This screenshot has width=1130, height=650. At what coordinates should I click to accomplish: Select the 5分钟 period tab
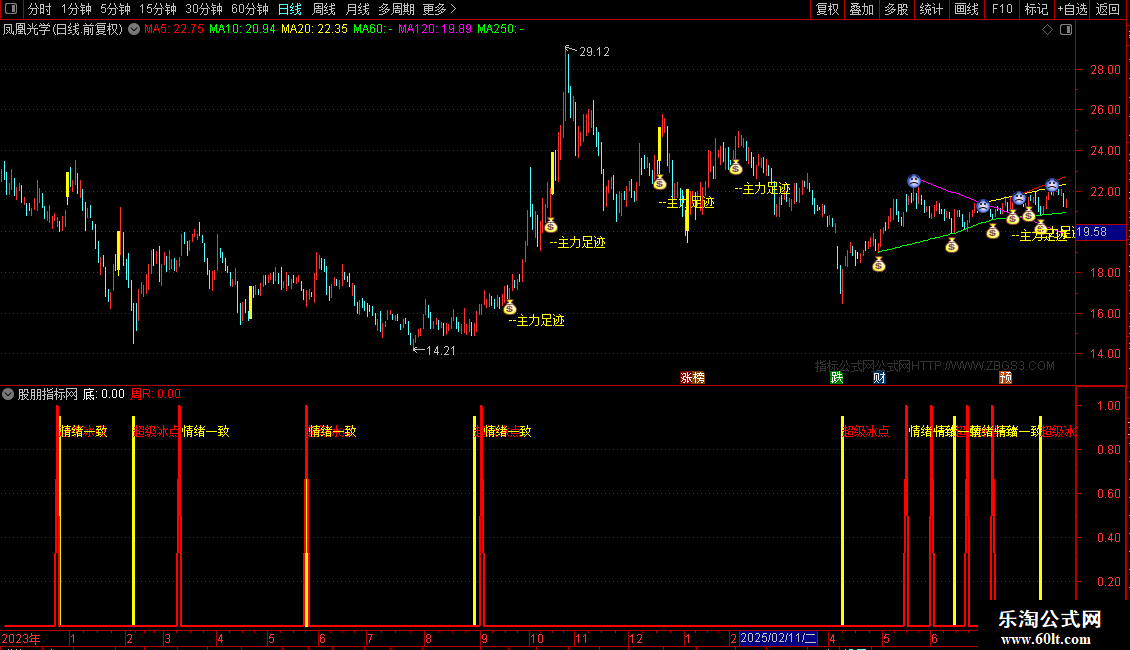point(115,9)
